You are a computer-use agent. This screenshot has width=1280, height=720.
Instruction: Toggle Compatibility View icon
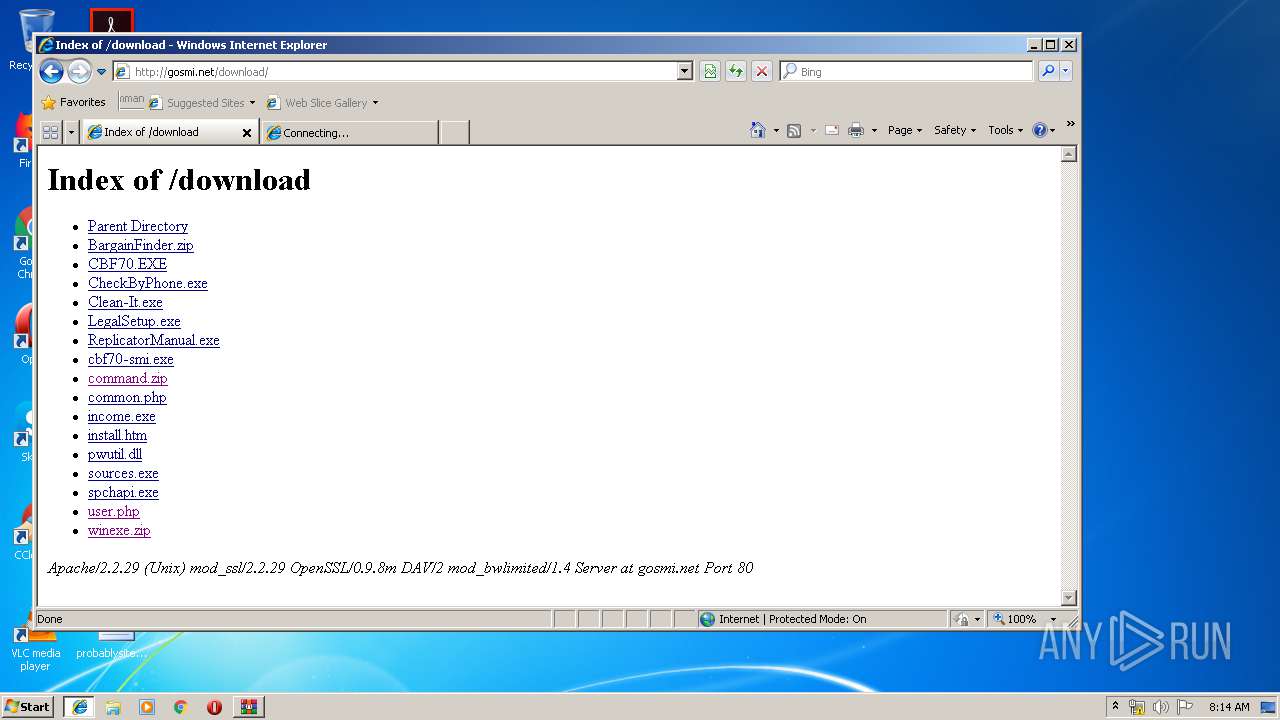point(710,72)
